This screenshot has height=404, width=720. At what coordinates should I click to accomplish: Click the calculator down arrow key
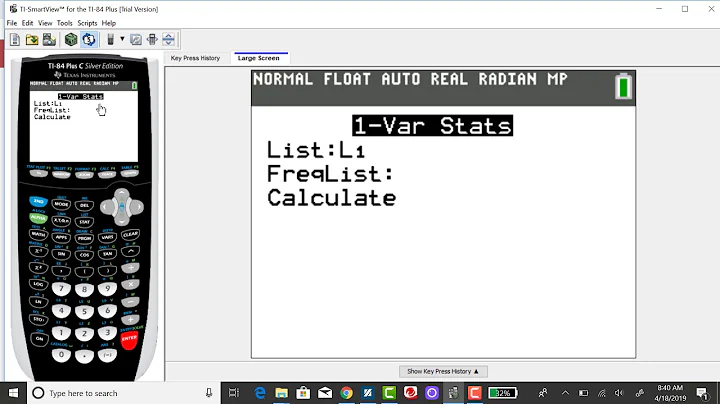coord(122,220)
